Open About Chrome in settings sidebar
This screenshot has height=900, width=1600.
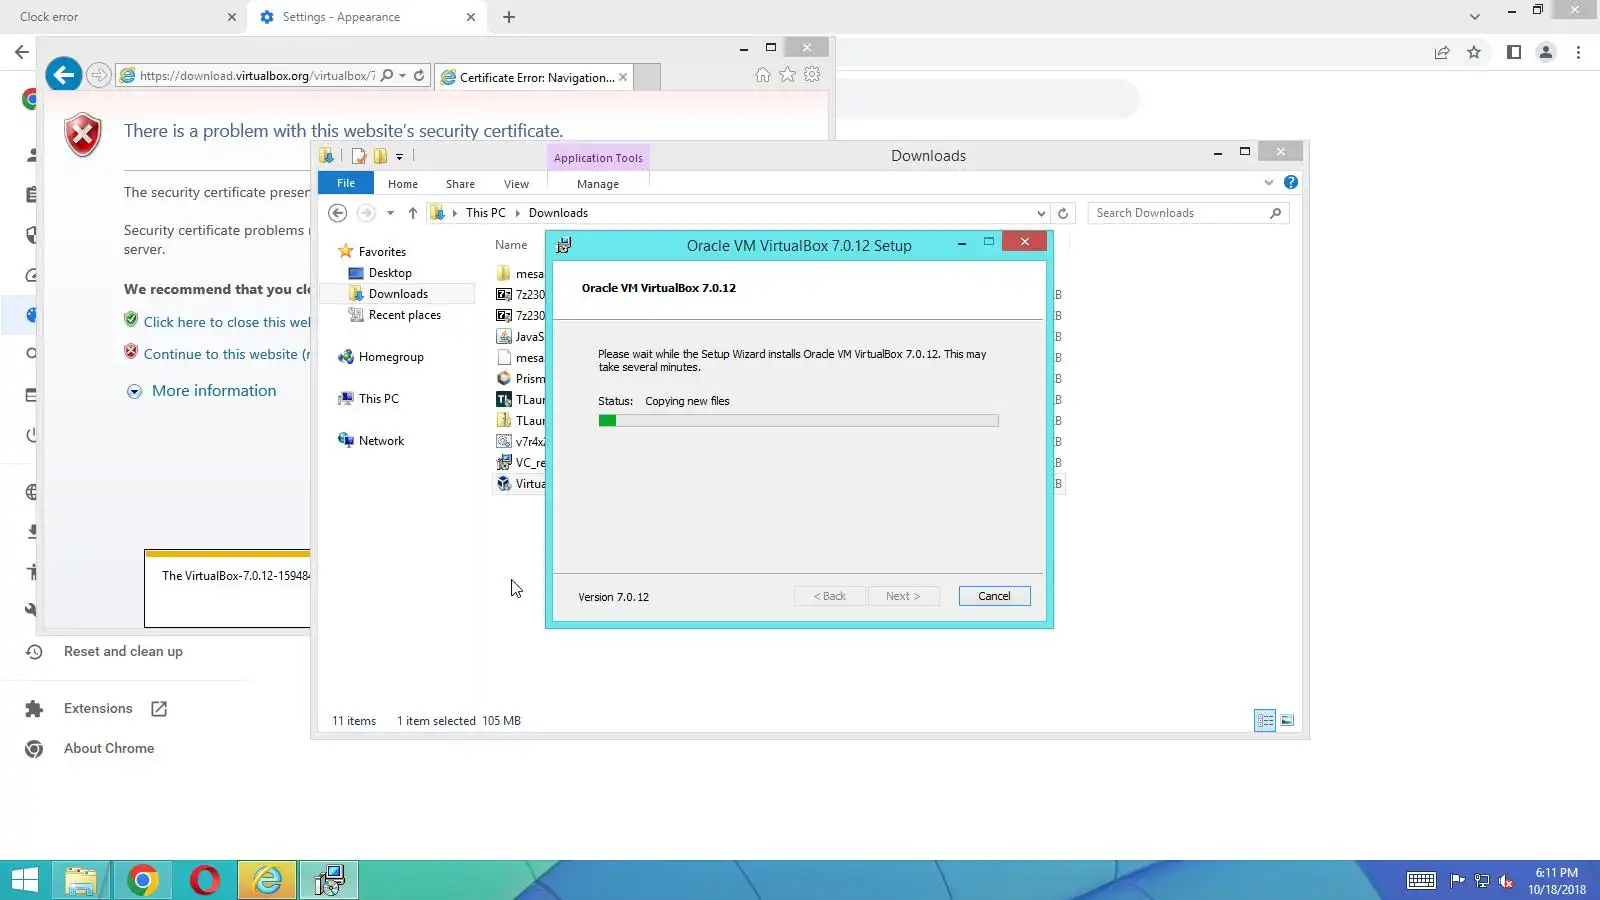click(x=109, y=749)
